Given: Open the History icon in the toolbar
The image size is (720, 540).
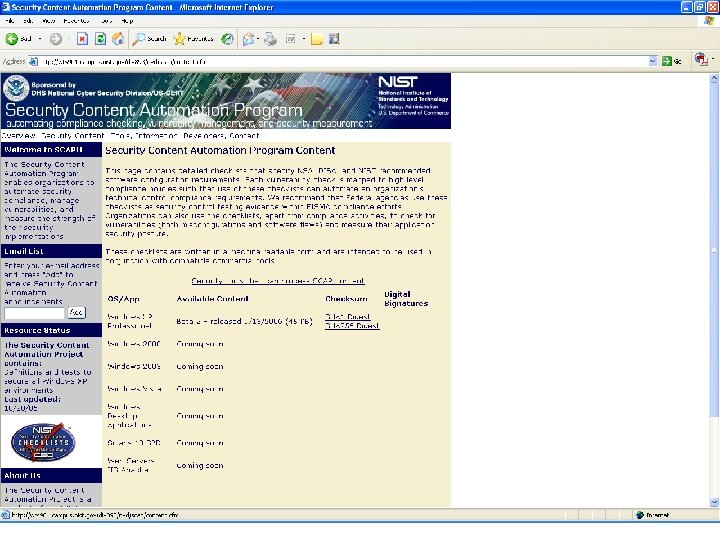Looking at the screenshot, I should click(227, 39).
